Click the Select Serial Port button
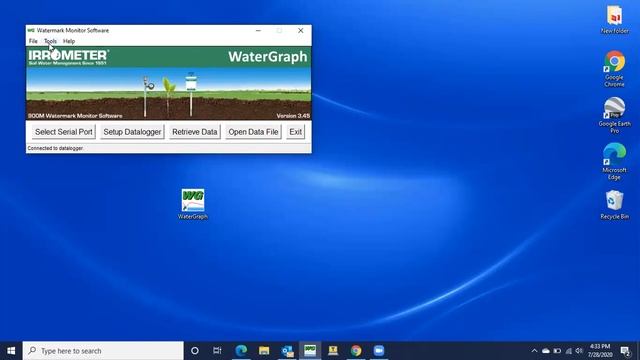This screenshot has width=640, height=360. click(64, 132)
